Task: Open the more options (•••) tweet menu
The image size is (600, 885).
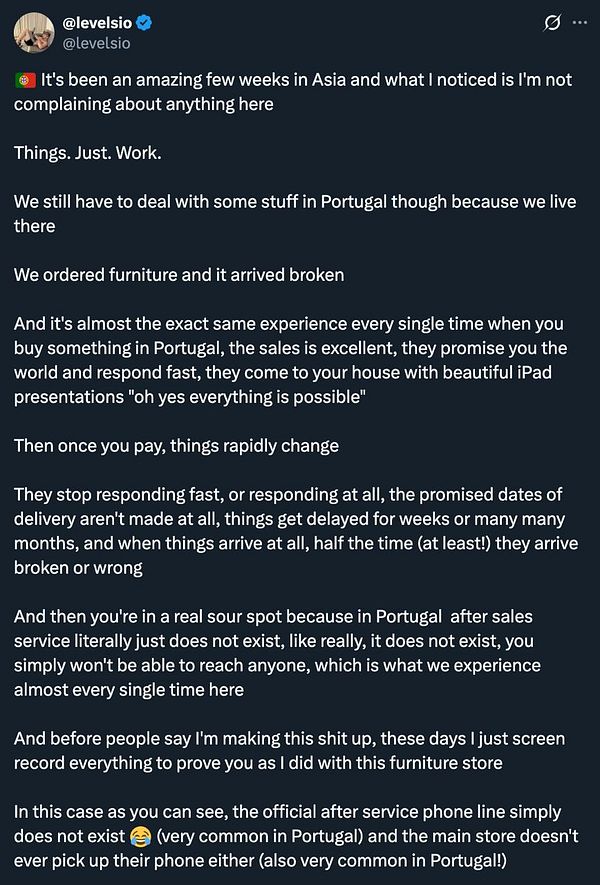Action: [581, 23]
